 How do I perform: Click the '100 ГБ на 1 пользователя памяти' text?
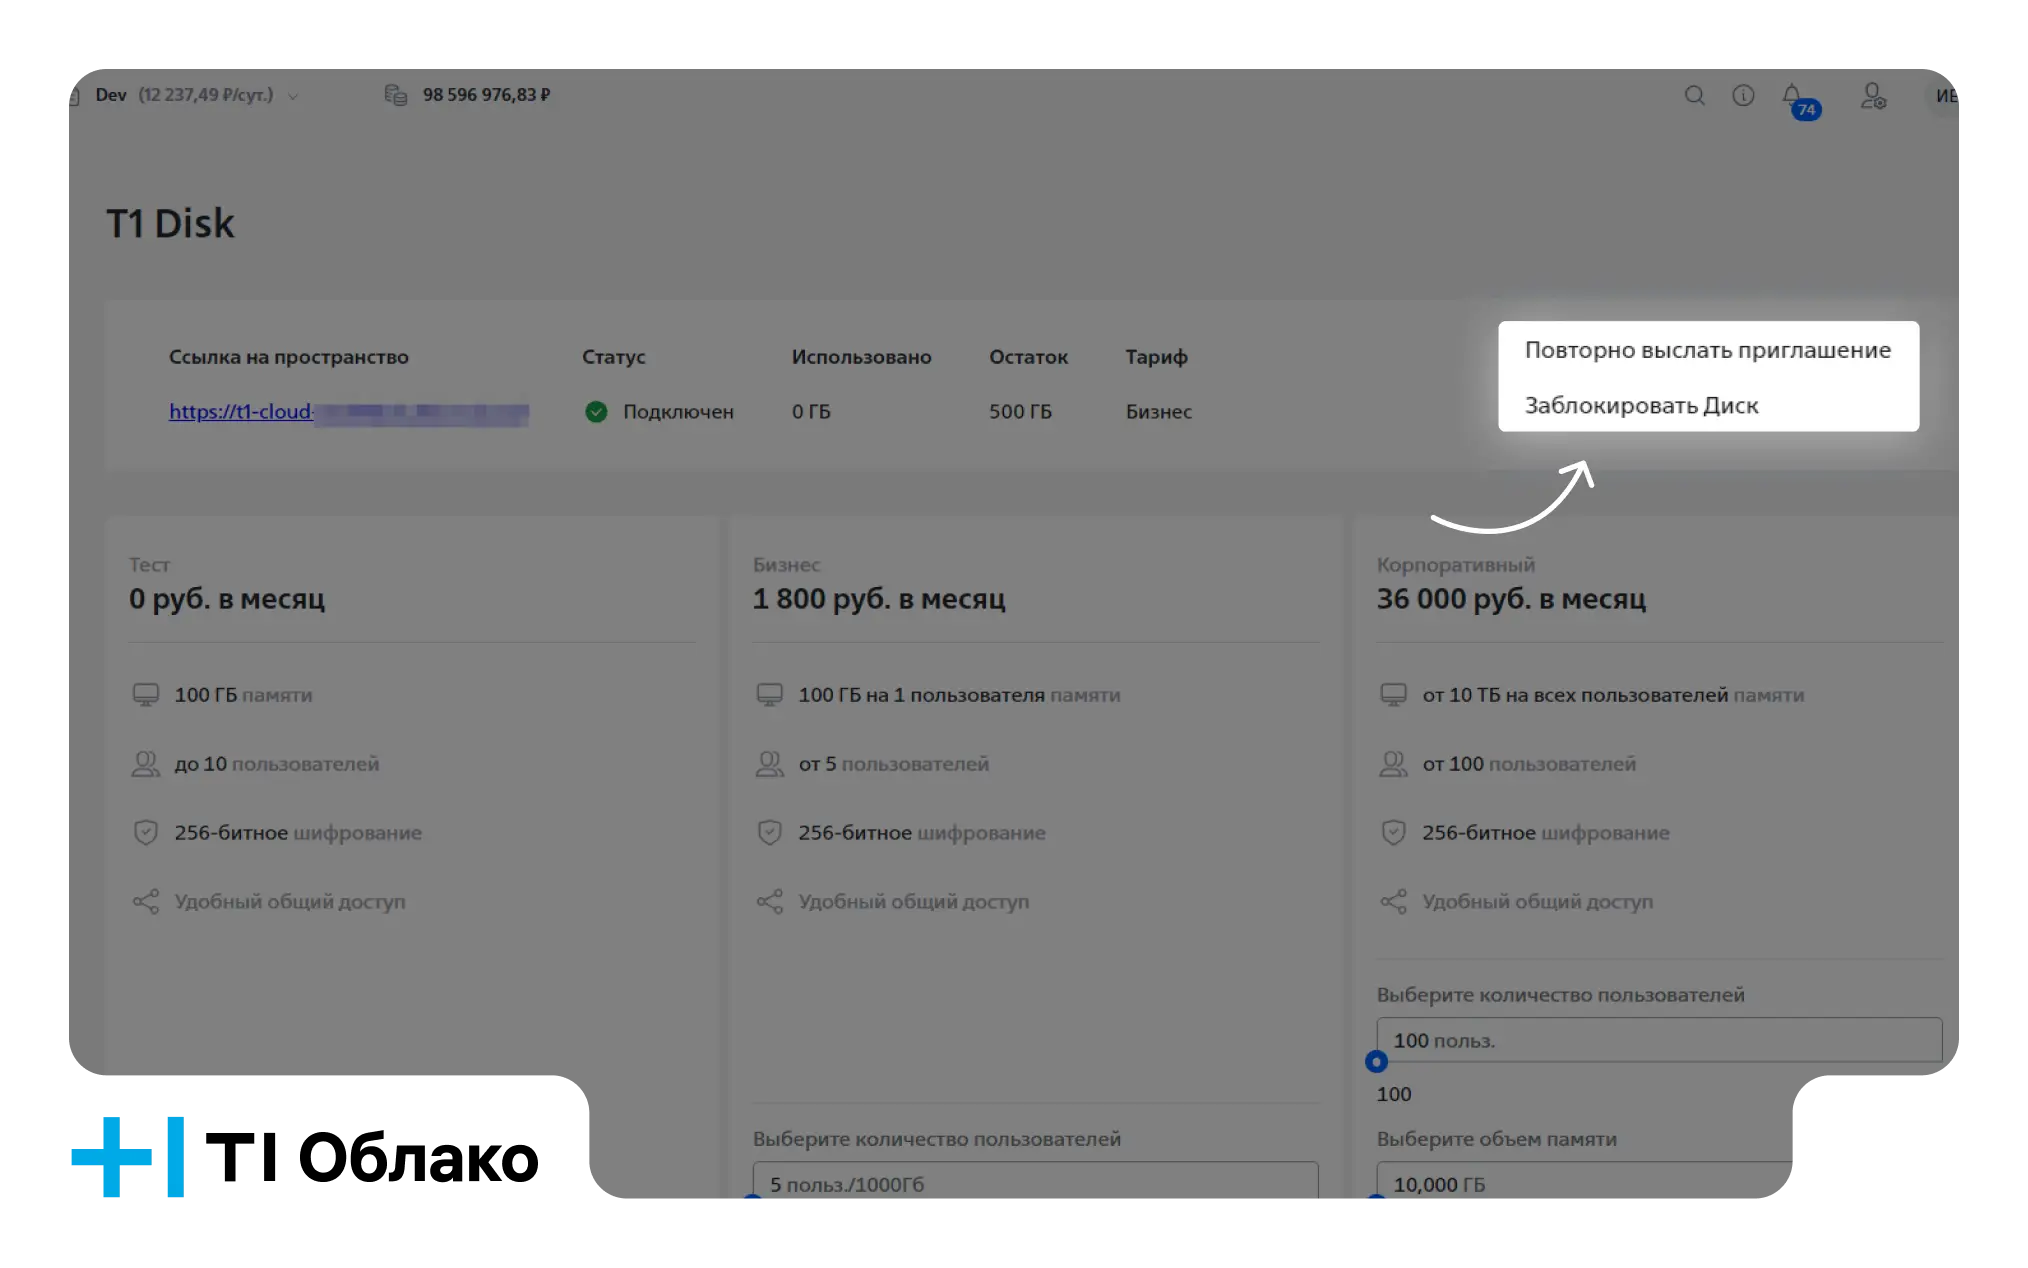point(959,695)
